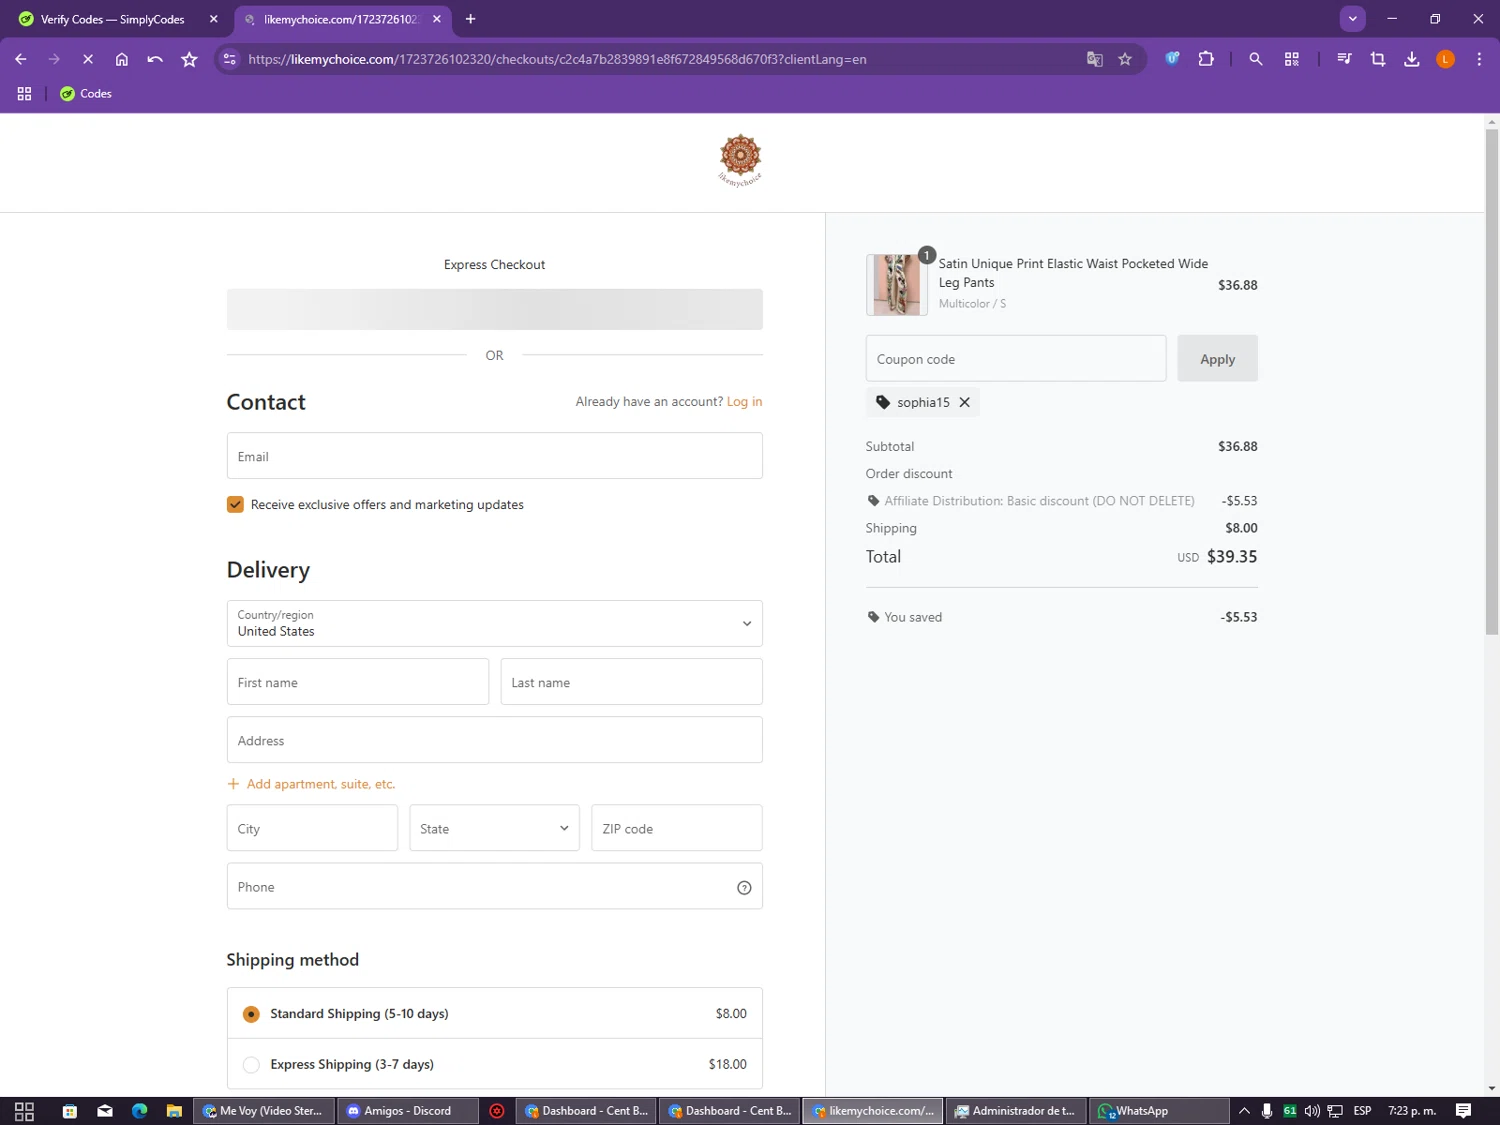This screenshot has width=1500, height=1125.
Task: Open the notification center icon
Action: click(1463, 1111)
